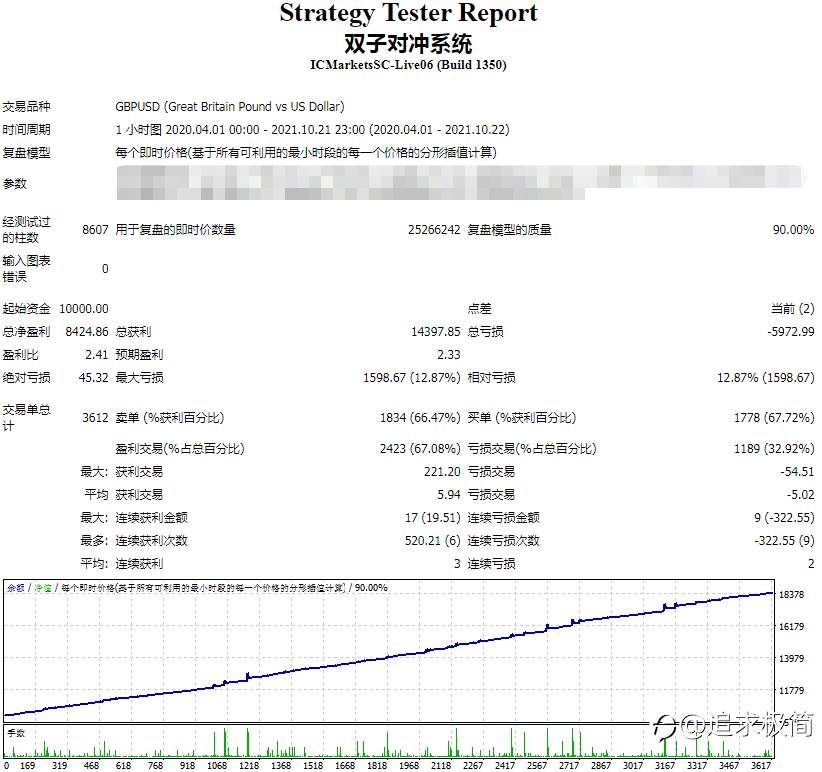Viewport: 822px width, 772px height.
Task: Click the 参数 label
Action: pos(15,183)
